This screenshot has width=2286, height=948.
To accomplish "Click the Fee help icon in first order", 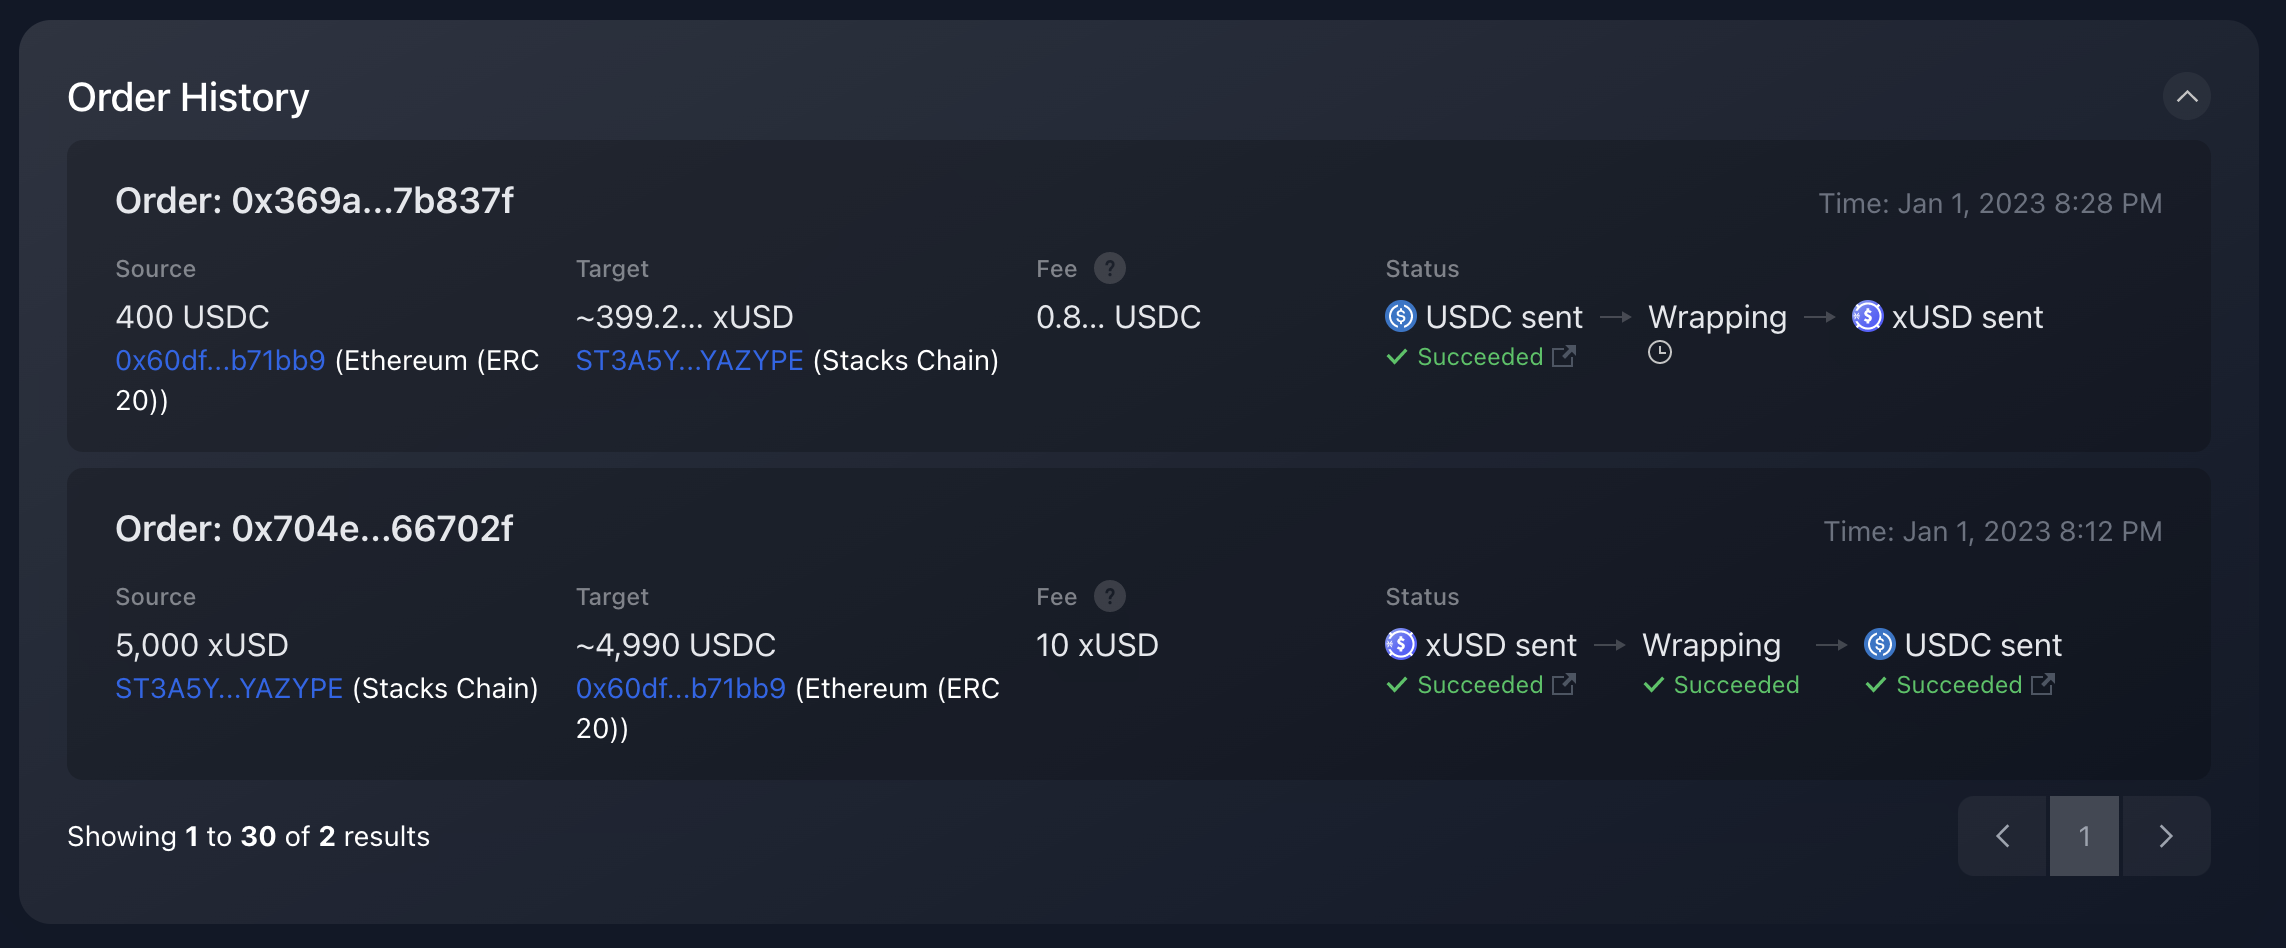I will (x=1109, y=269).
